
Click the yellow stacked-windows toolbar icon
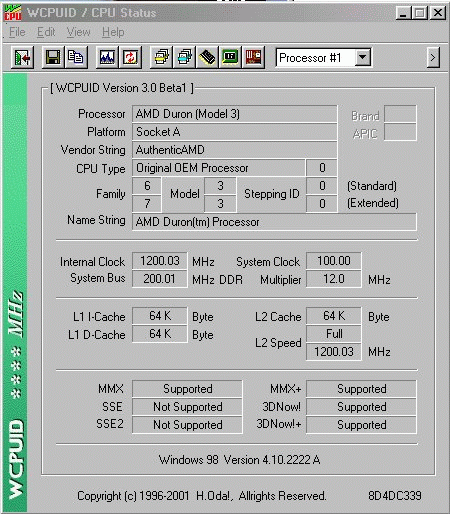[x=161, y=58]
